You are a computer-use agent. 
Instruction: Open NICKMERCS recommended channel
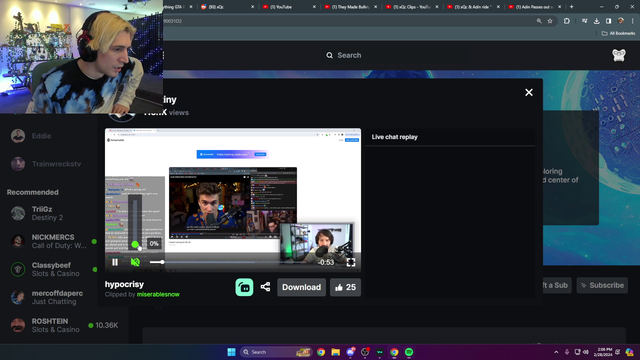click(x=53, y=241)
